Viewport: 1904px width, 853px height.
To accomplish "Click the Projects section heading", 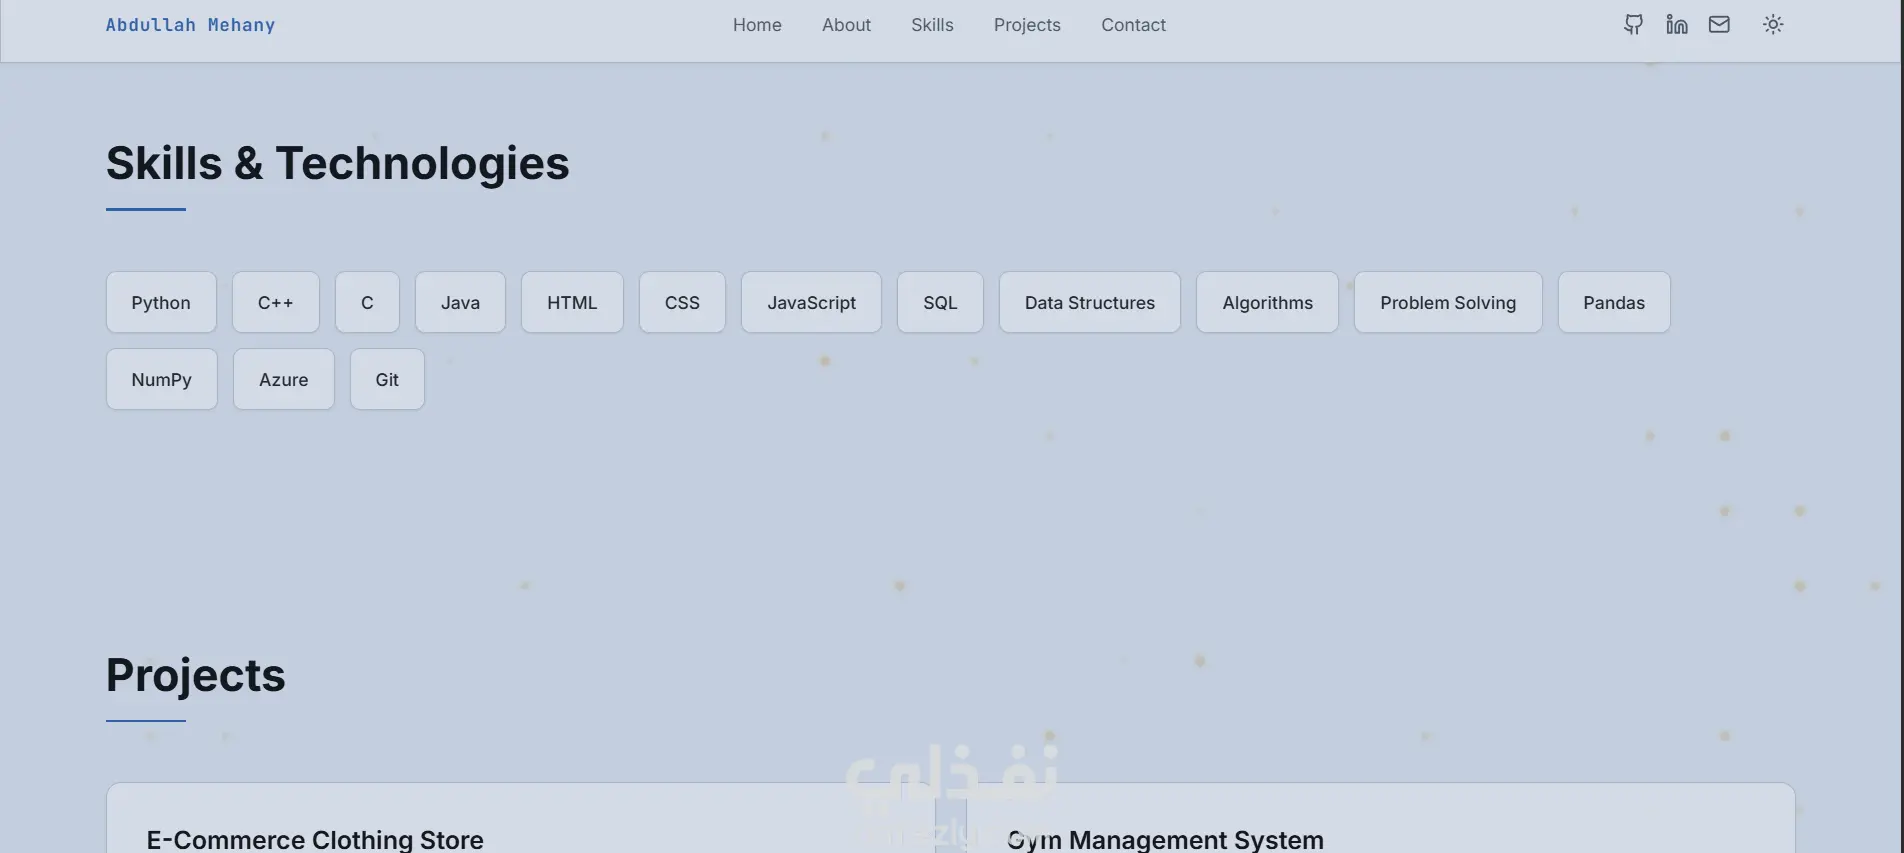I will 196,675.
